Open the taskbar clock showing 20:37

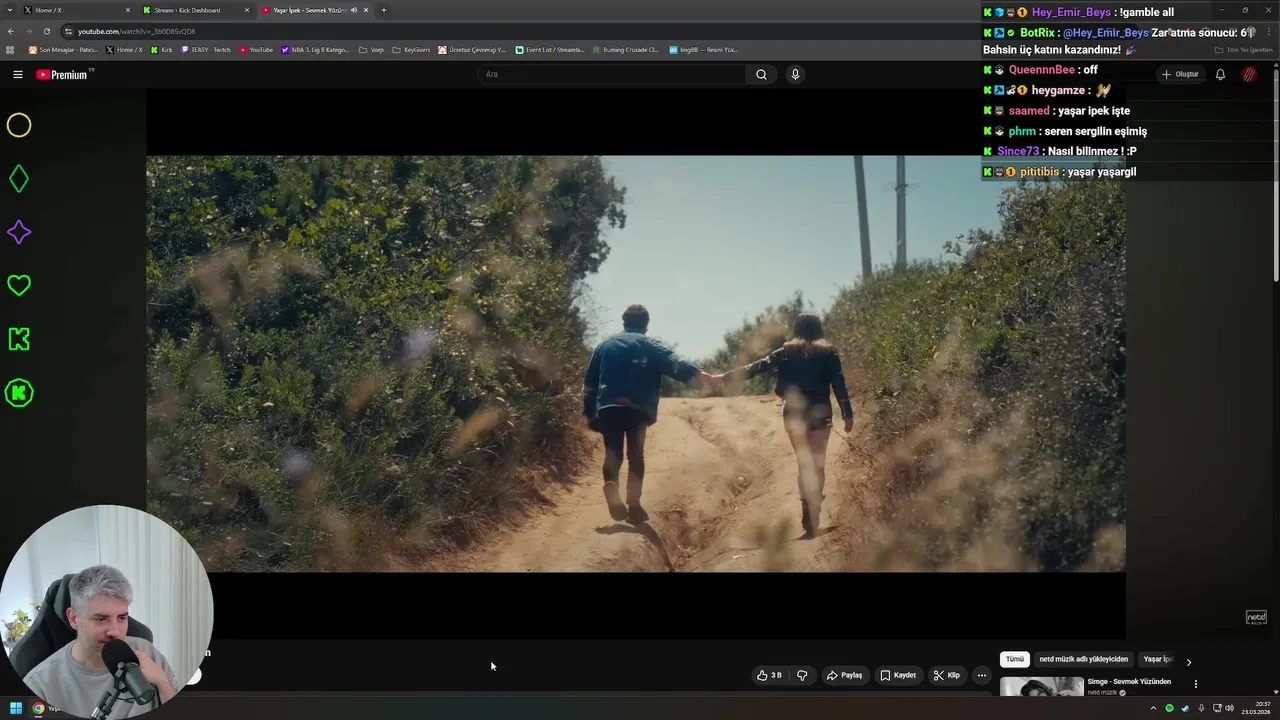click(x=1255, y=708)
